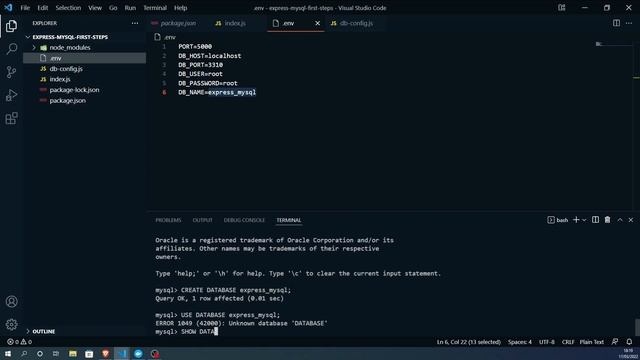Open the Accounts menu icon
This screenshot has height=360, width=640.
click(x=11, y=302)
